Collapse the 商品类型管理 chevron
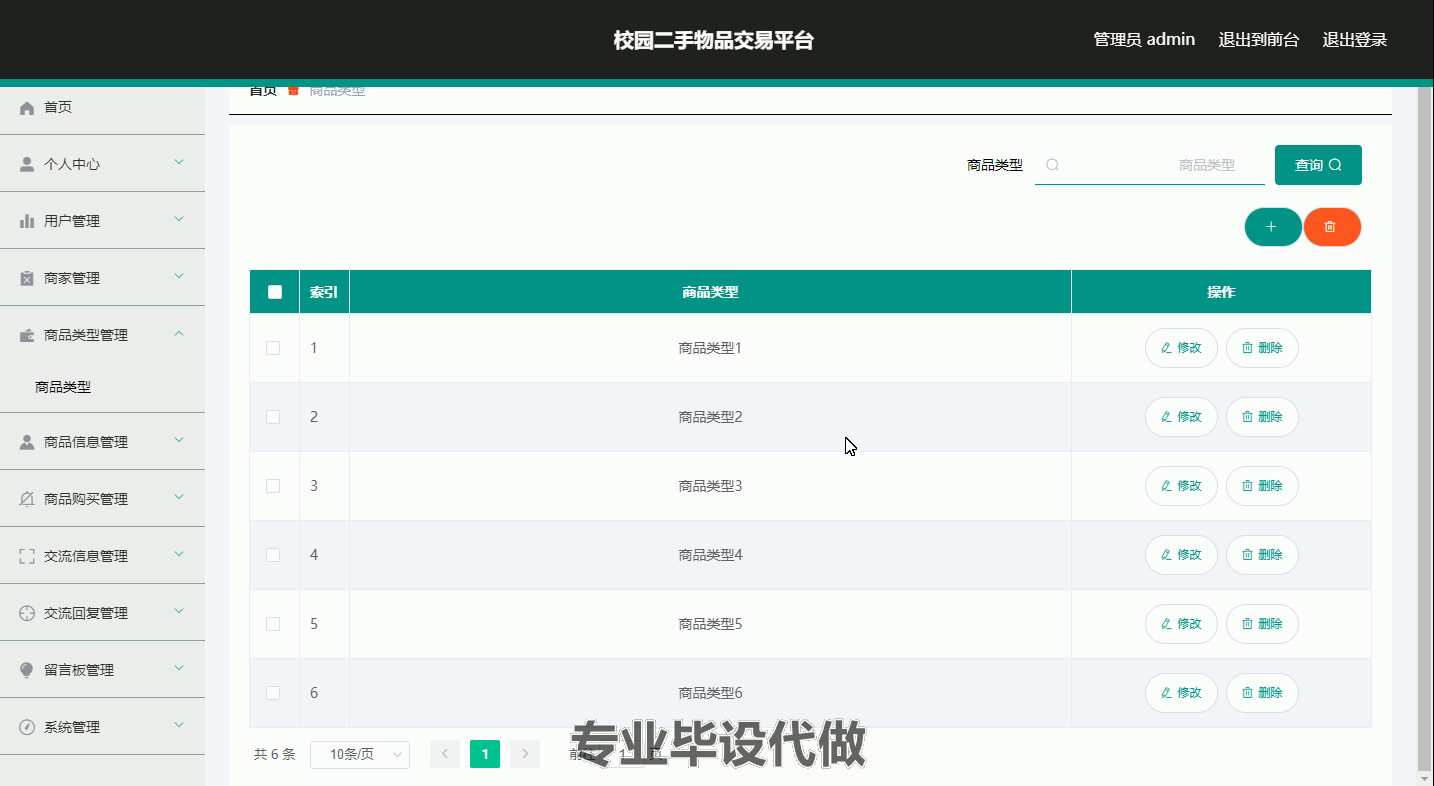1434x786 pixels. (179, 333)
